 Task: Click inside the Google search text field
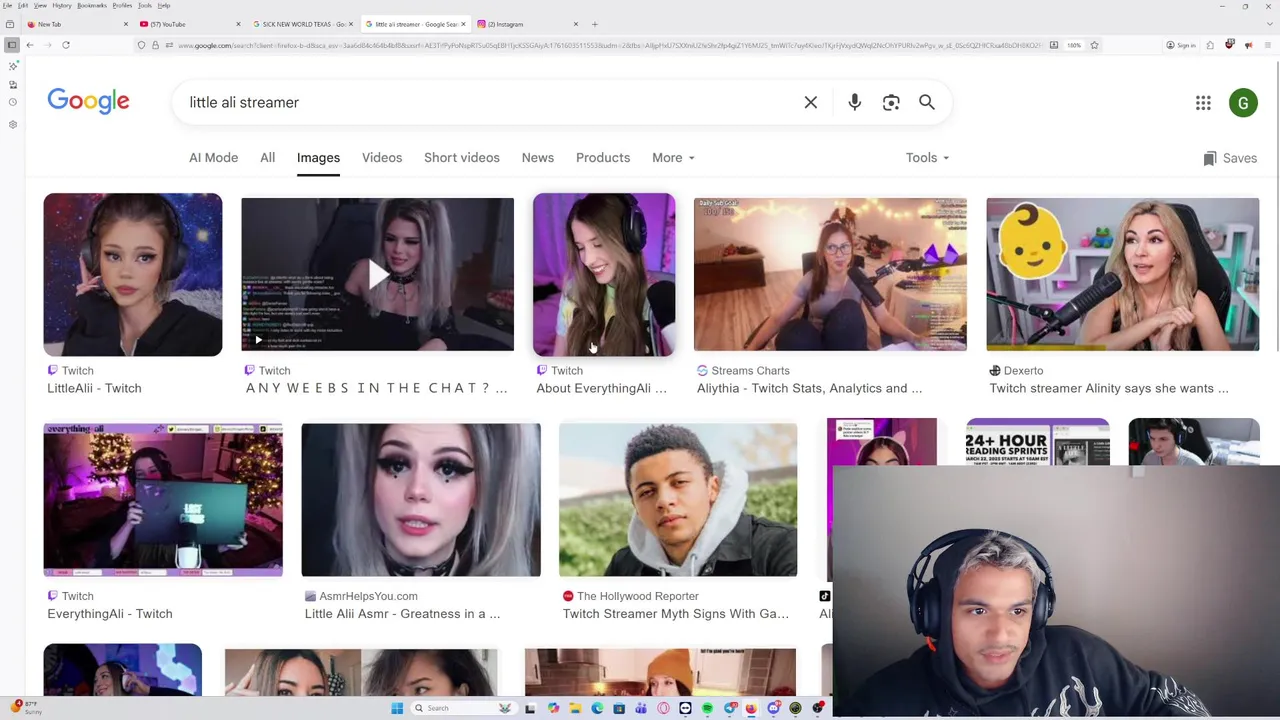point(490,102)
